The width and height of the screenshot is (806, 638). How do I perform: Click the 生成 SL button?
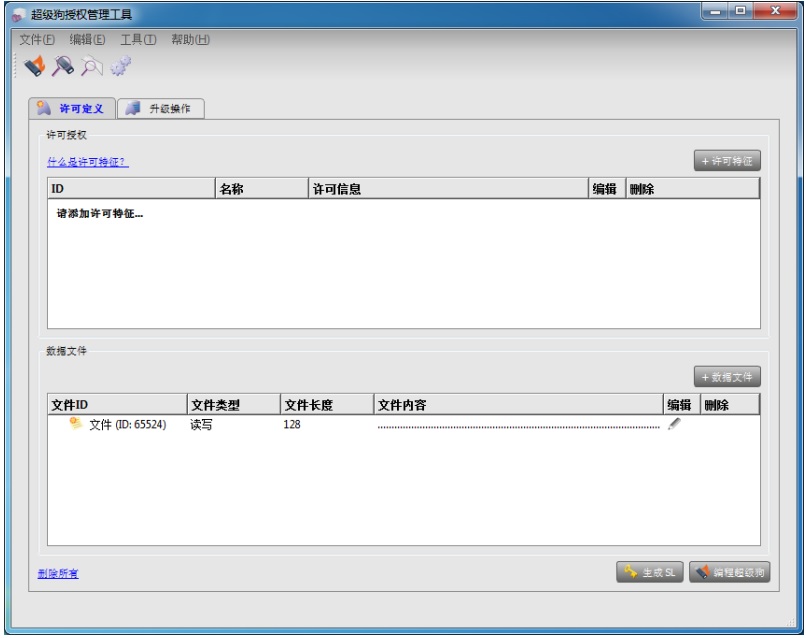point(649,571)
